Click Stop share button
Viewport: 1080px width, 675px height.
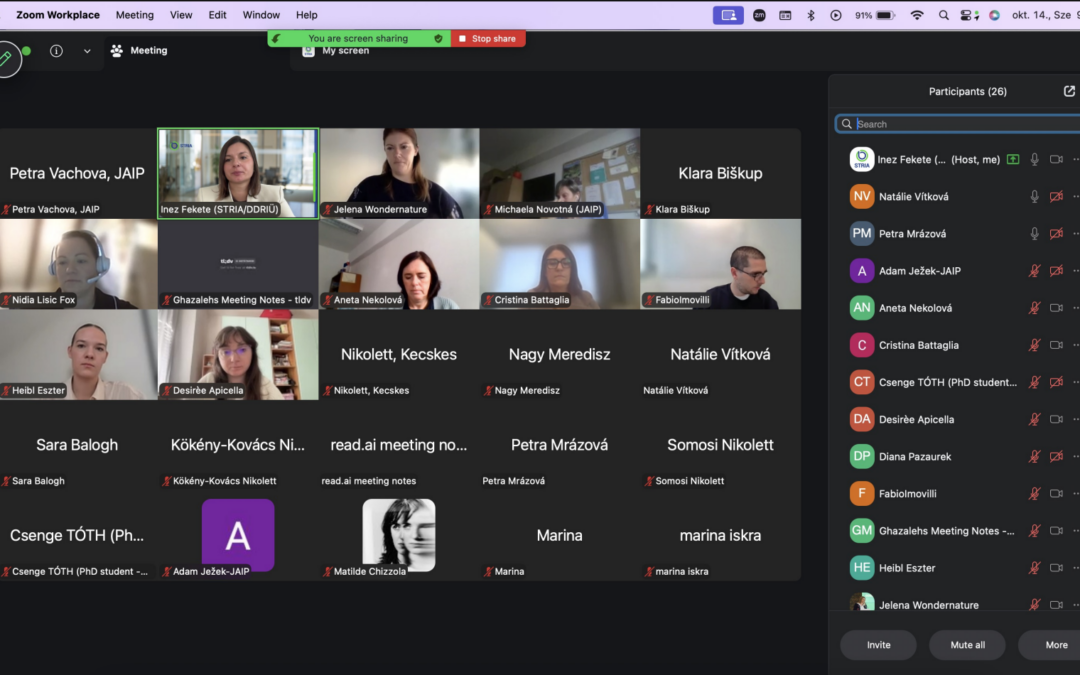coord(488,39)
